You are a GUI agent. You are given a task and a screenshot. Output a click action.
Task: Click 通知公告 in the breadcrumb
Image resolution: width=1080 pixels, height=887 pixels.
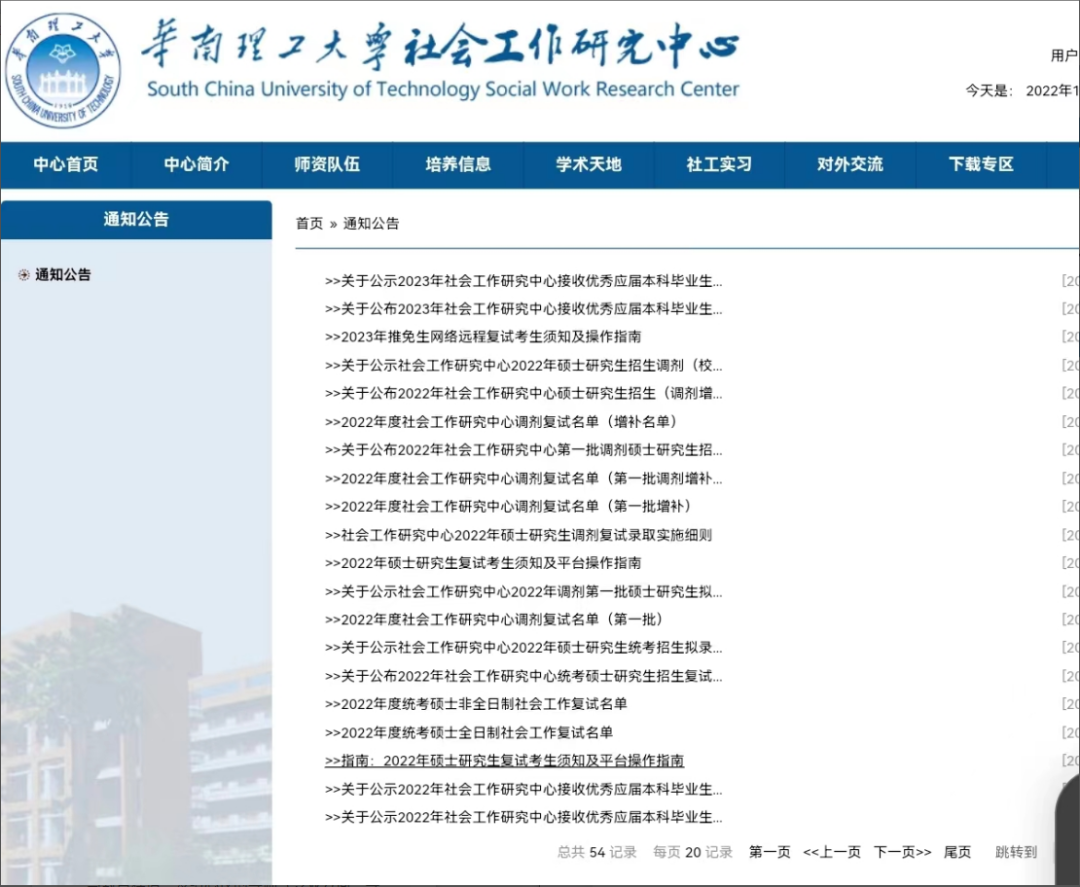pos(371,223)
